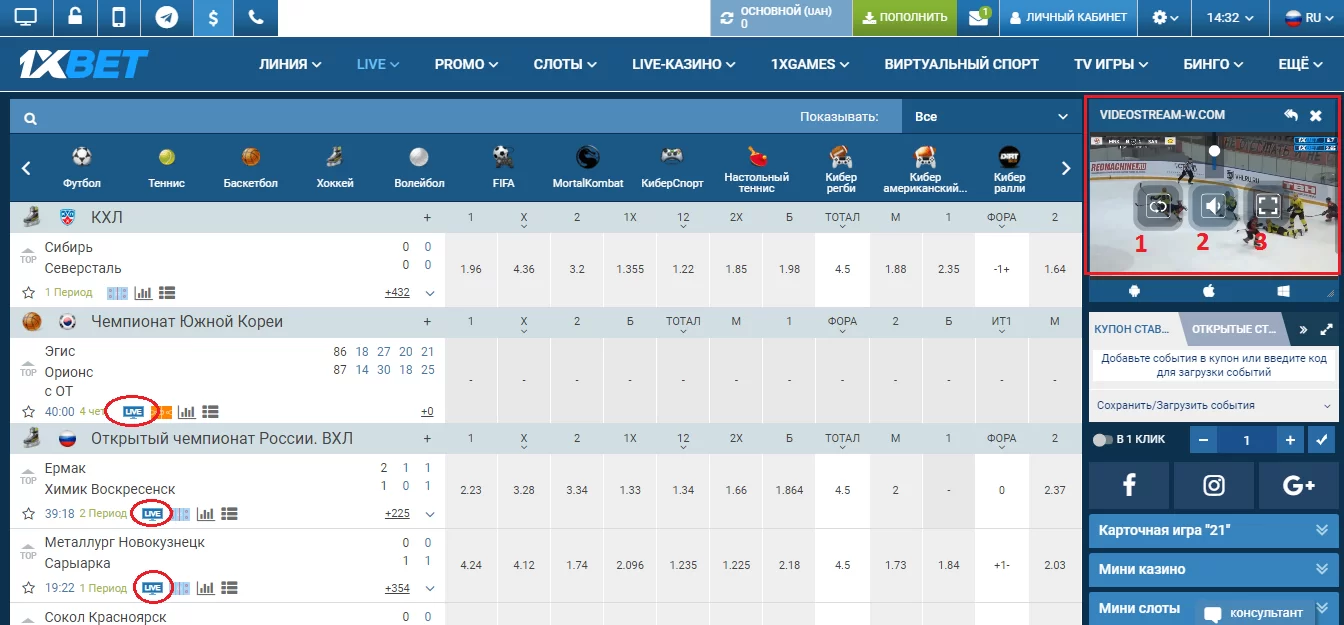Screen dimensions: 1344x625
Task: Click the phone callback icon
Action: [x=255, y=17]
